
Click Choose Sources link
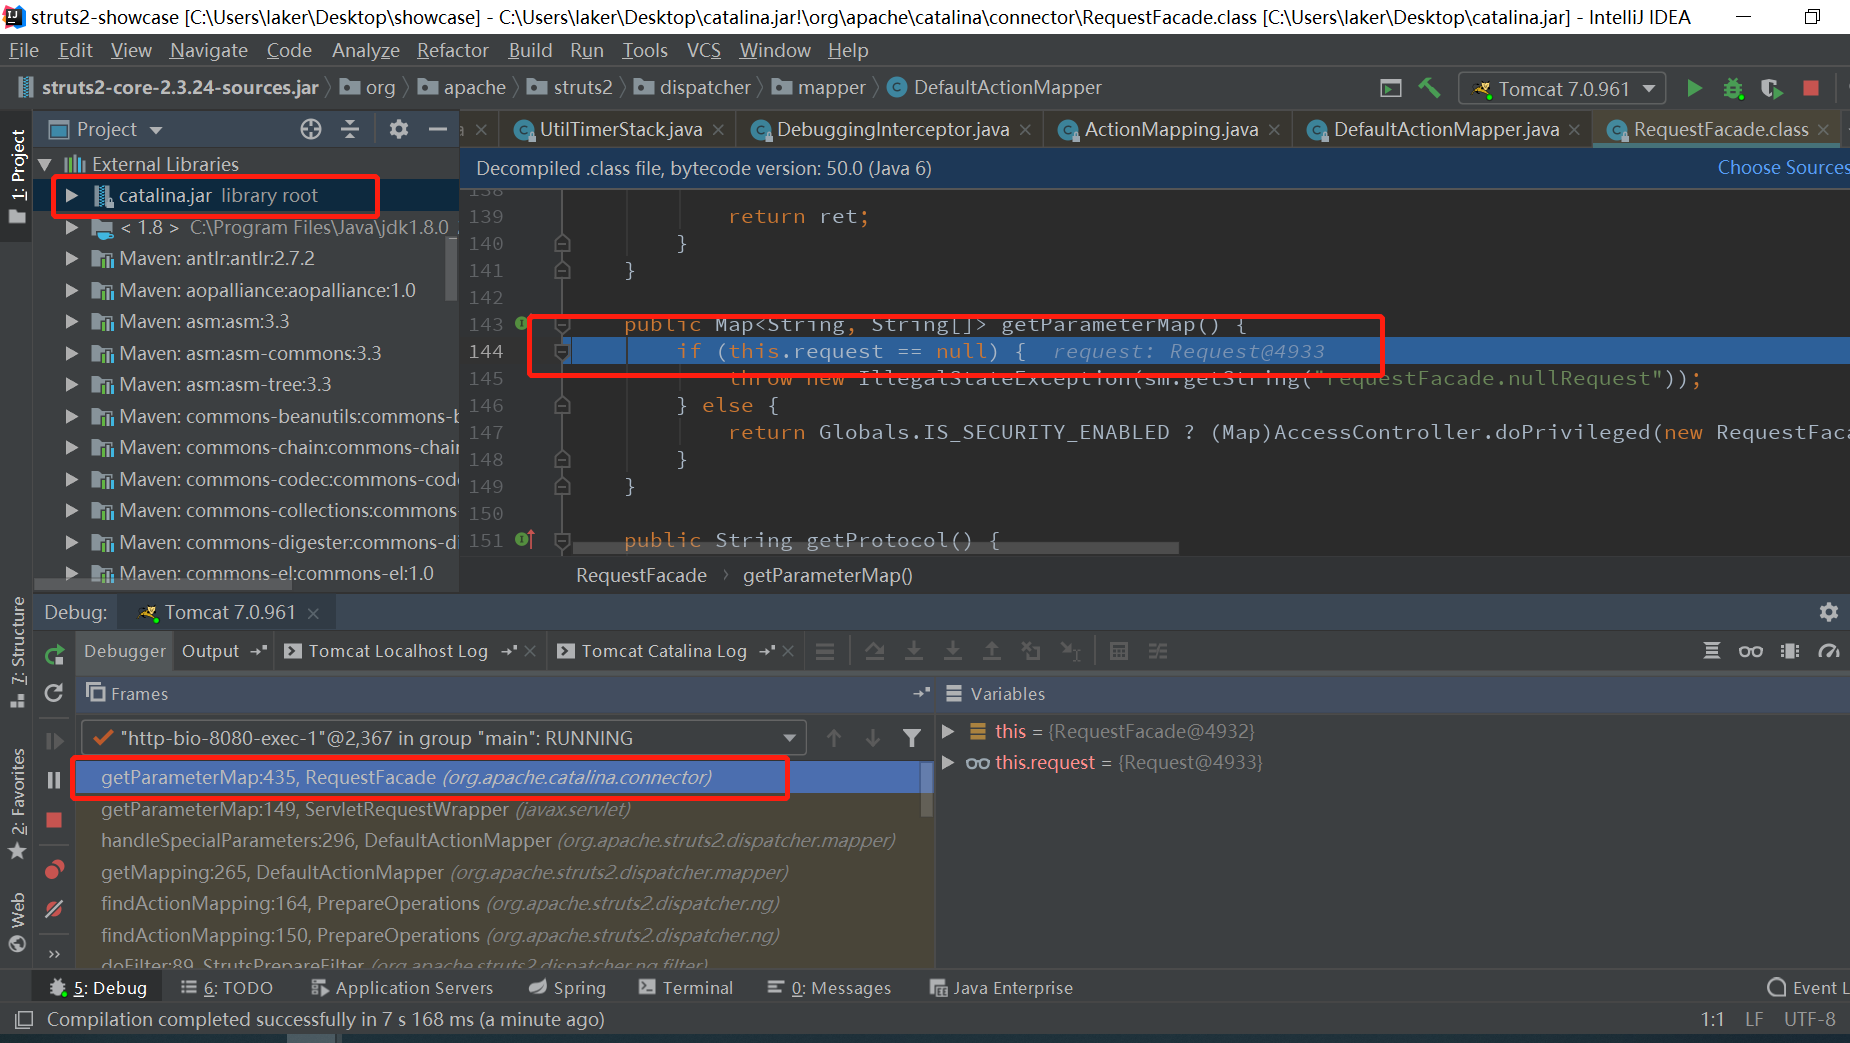coord(1782,168)
